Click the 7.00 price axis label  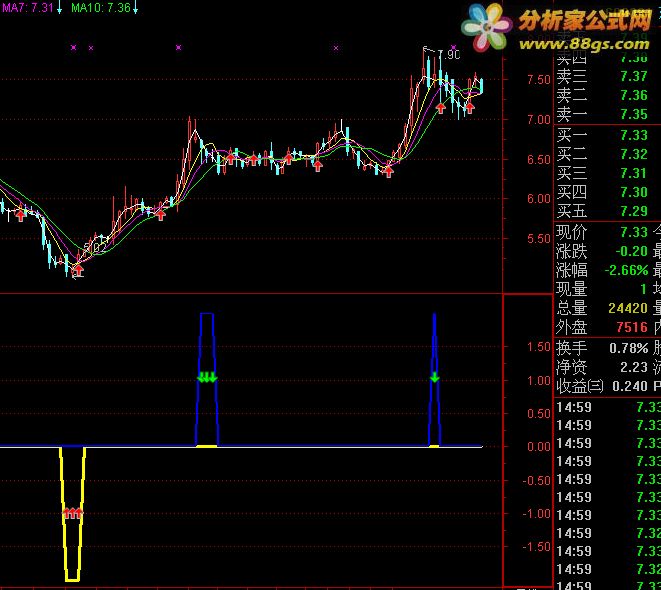539,120
